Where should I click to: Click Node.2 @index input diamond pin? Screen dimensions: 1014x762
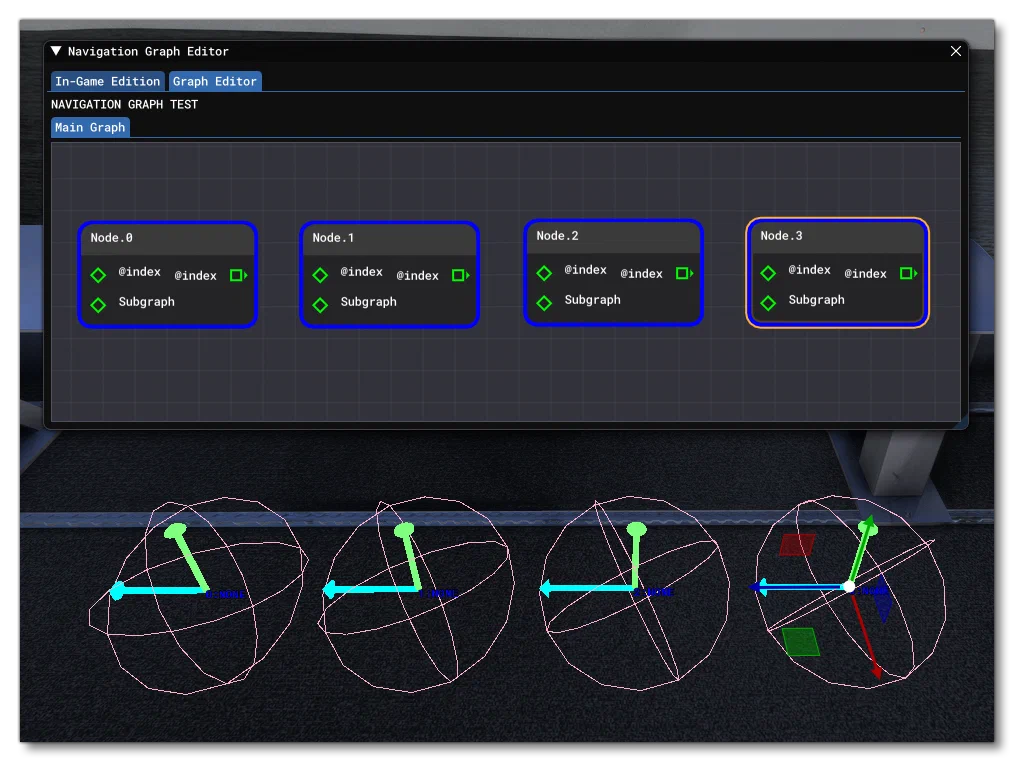(x=544, y=274)
